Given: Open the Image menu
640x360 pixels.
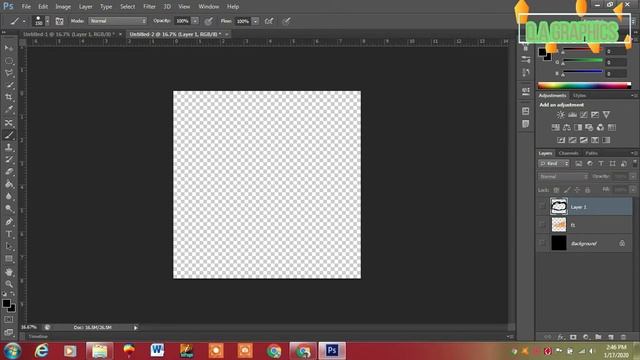Looking at the screenshot, I should pos(63,7).
